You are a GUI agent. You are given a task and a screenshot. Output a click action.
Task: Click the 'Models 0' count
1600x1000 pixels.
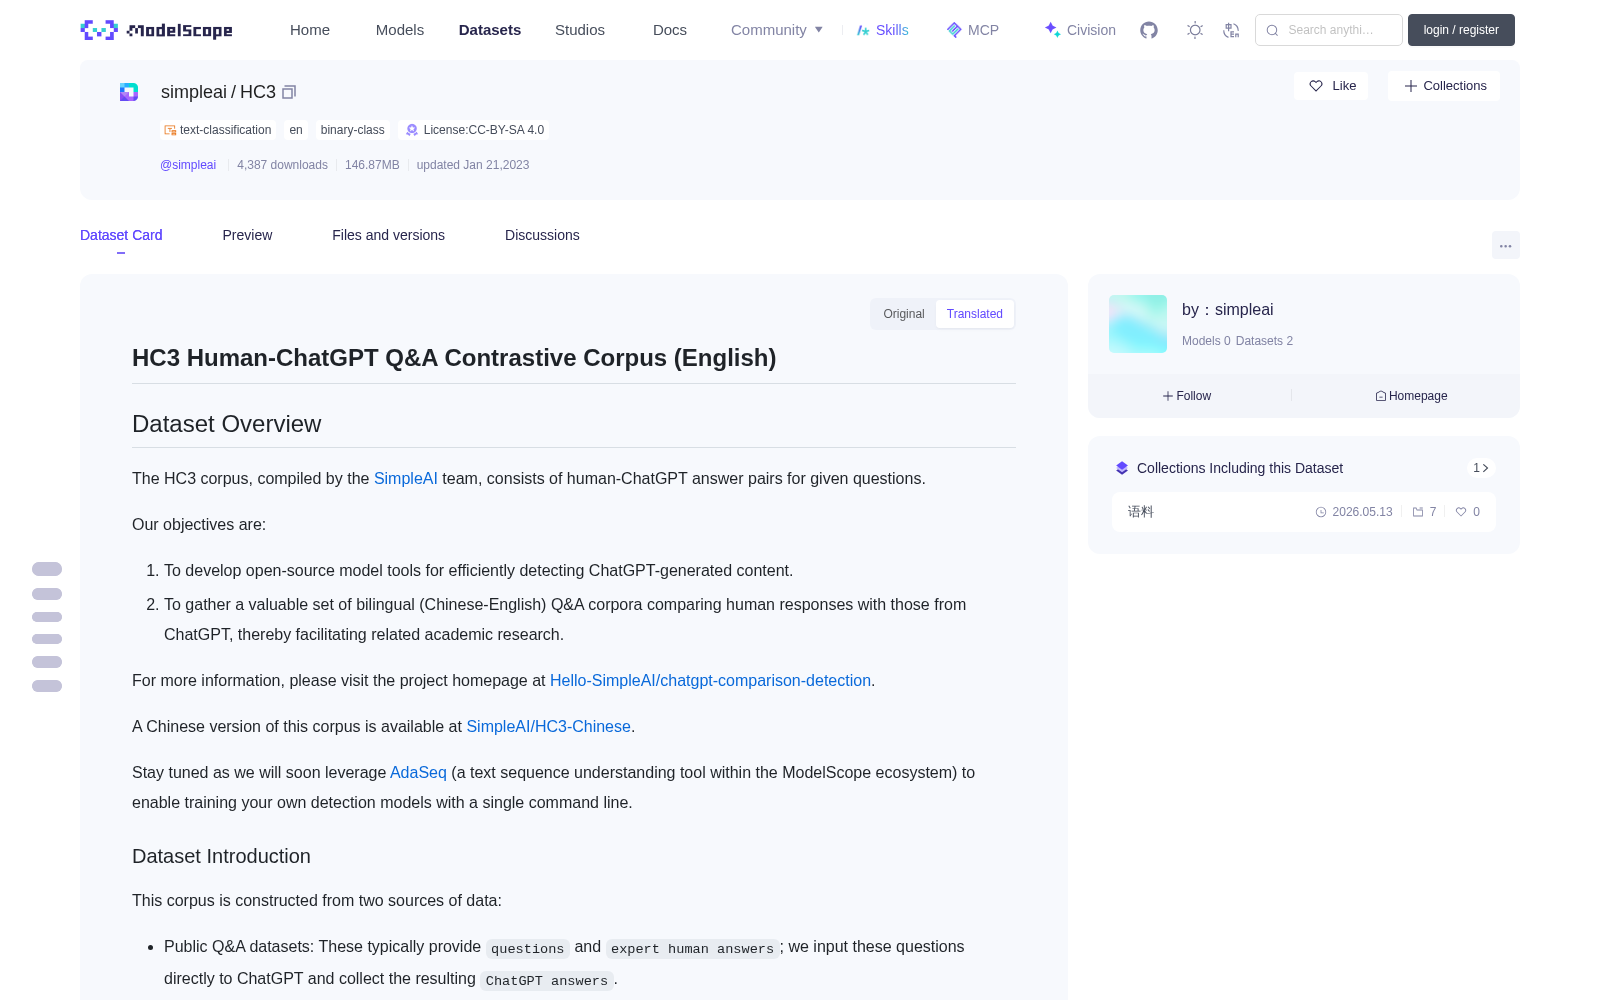1206,341
